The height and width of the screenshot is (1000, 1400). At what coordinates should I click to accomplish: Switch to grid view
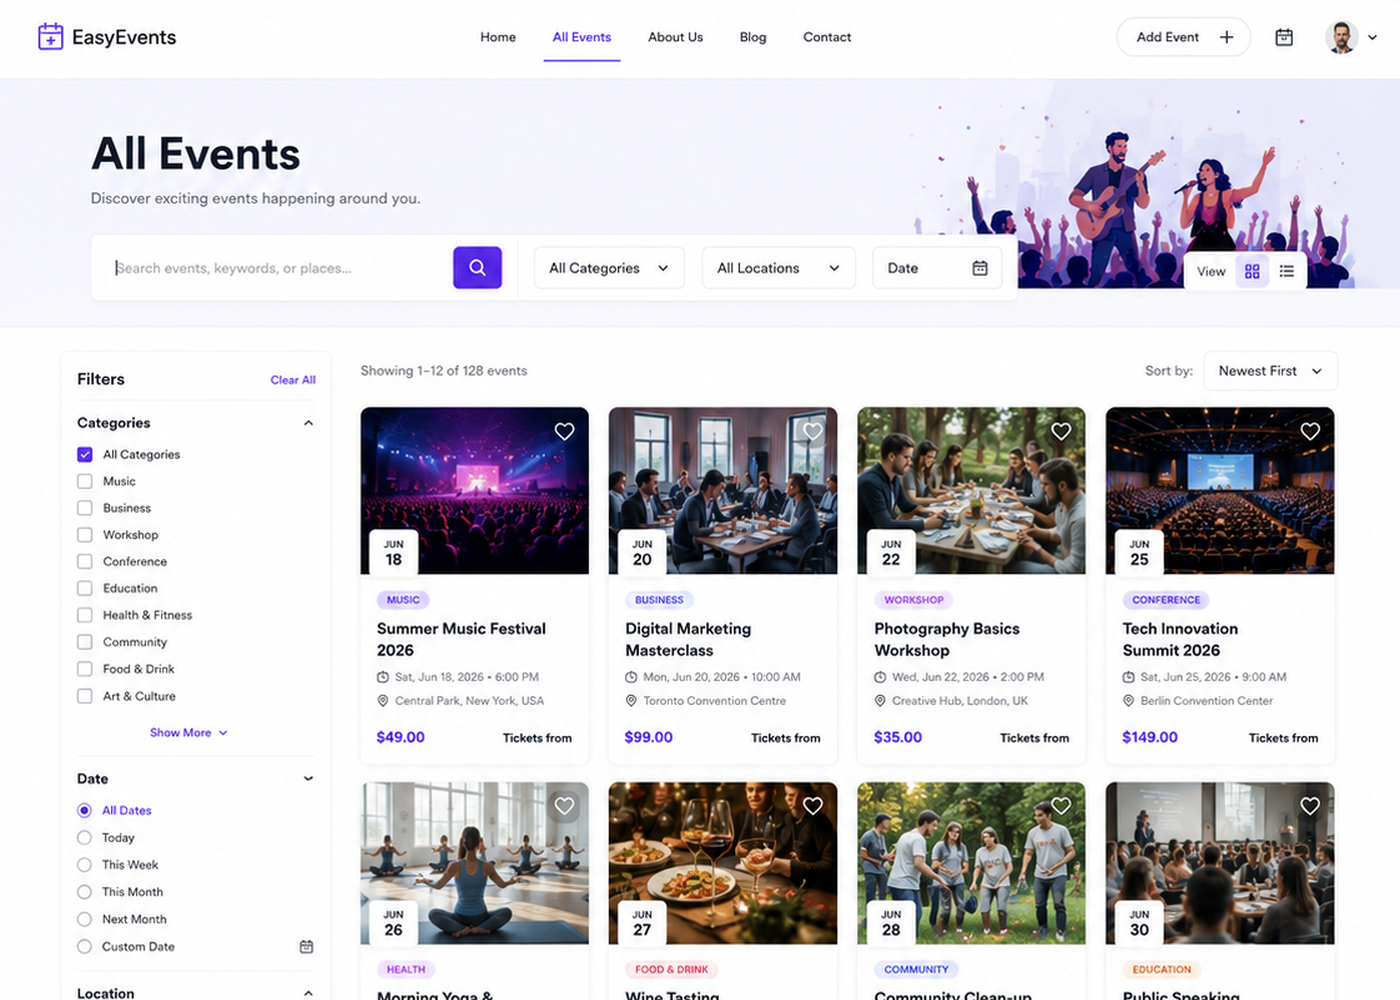1252,271
